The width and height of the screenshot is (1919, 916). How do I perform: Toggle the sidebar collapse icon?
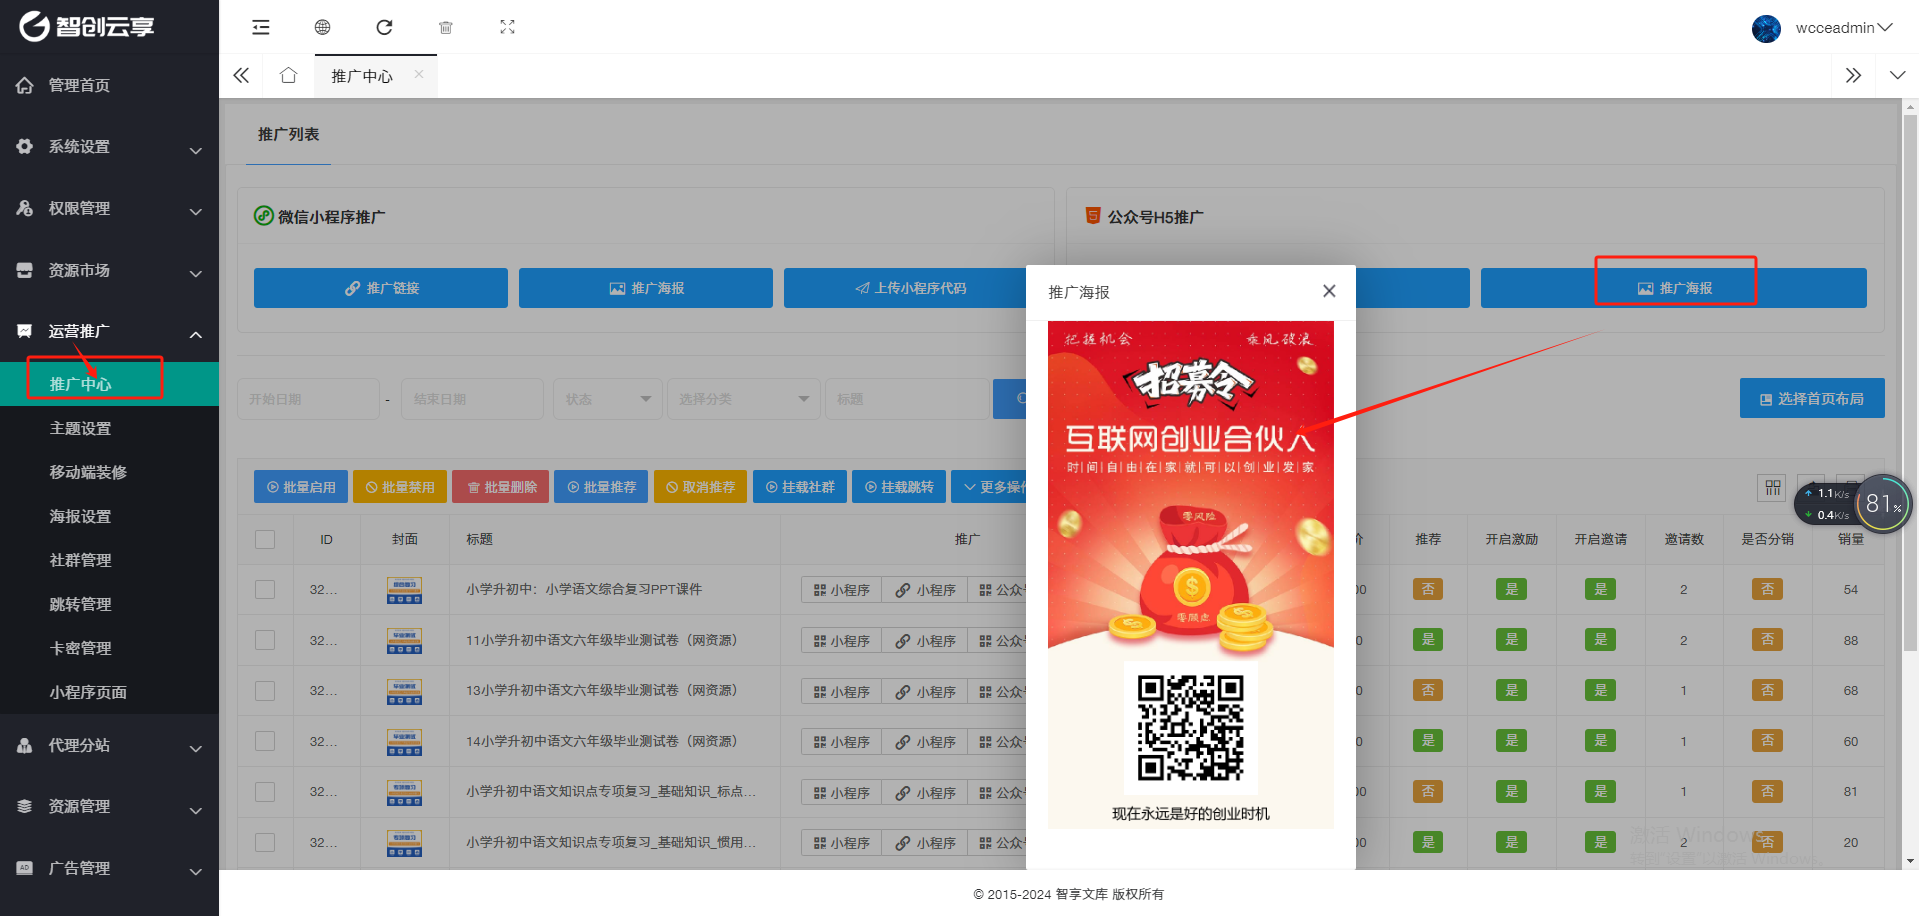(x=261, y=27)
